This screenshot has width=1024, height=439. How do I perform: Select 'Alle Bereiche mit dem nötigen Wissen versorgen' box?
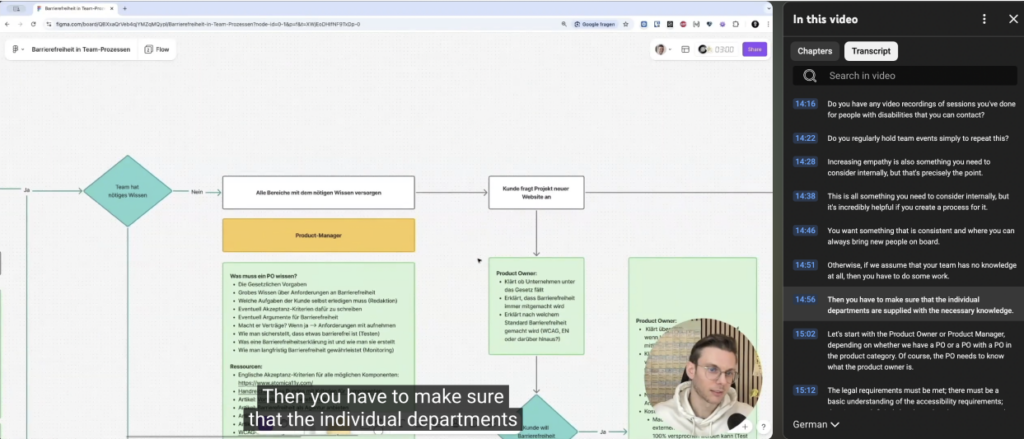pos(319,193)
